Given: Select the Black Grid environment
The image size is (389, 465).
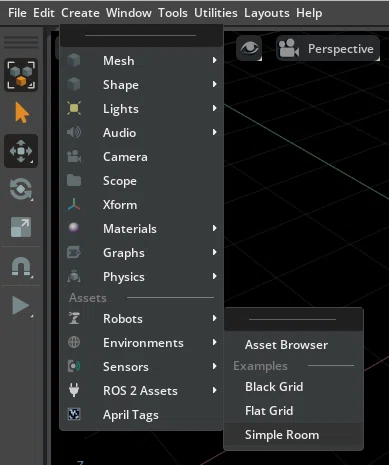Looking at the screenshot, I should [x=274, y=387].
